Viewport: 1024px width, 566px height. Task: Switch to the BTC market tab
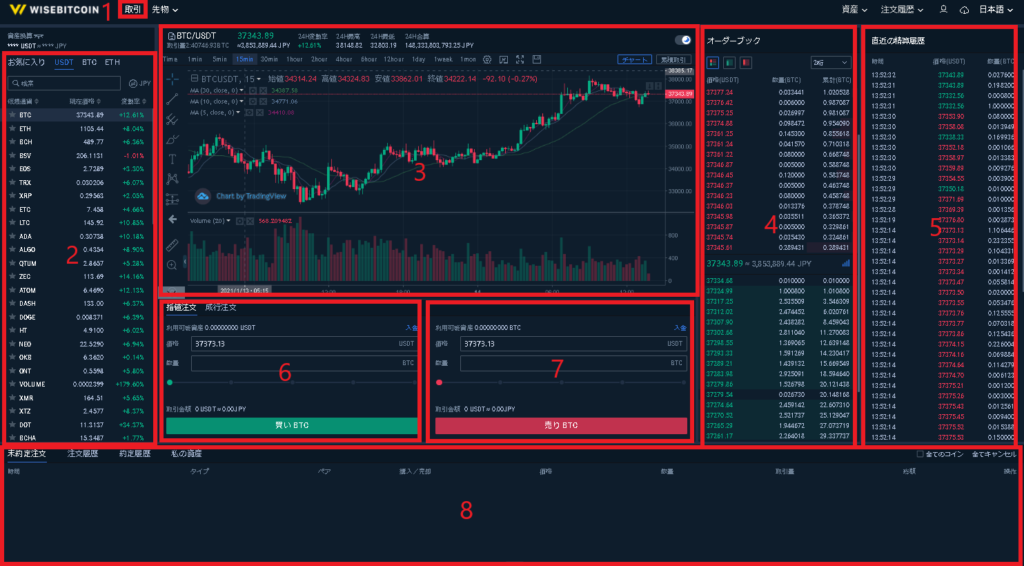[89, 62]
